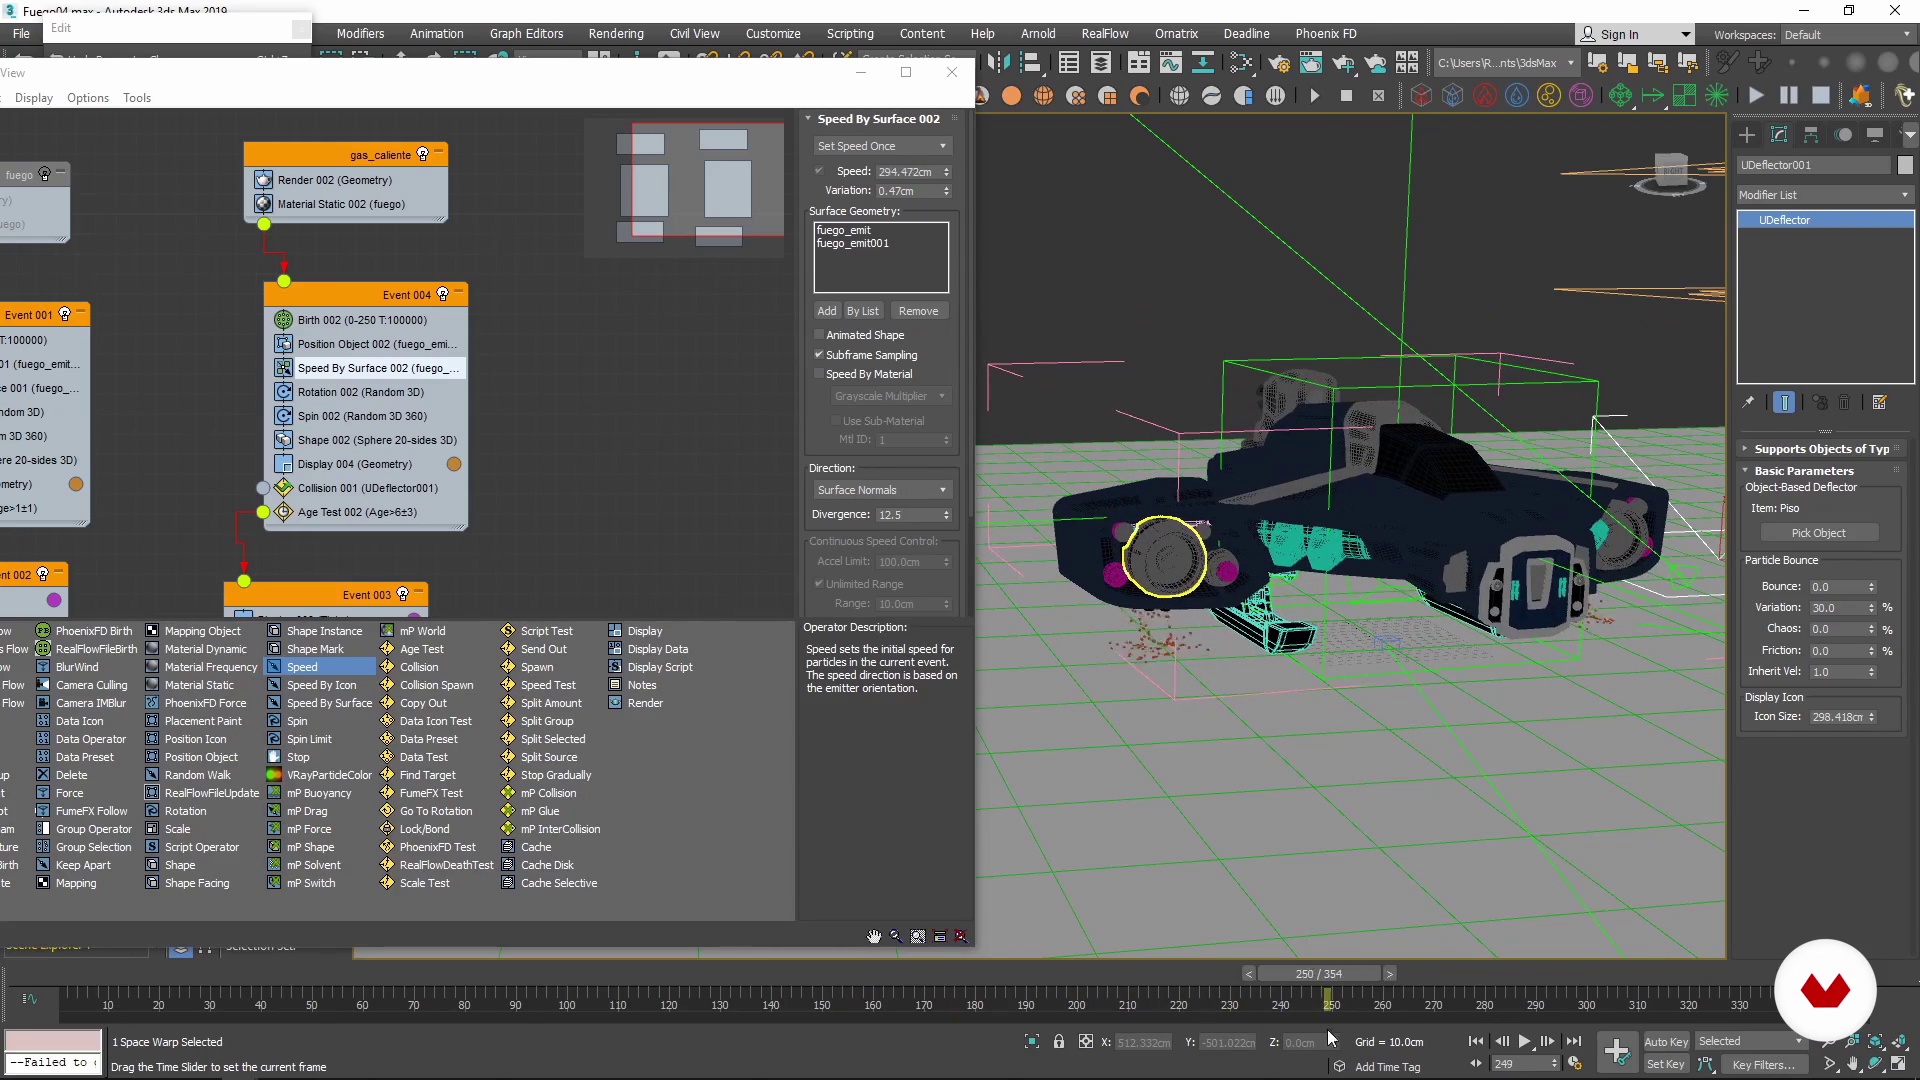Click the Remove geometry button
Screen dimensions: 1920x1080
[x=918, y=311]
